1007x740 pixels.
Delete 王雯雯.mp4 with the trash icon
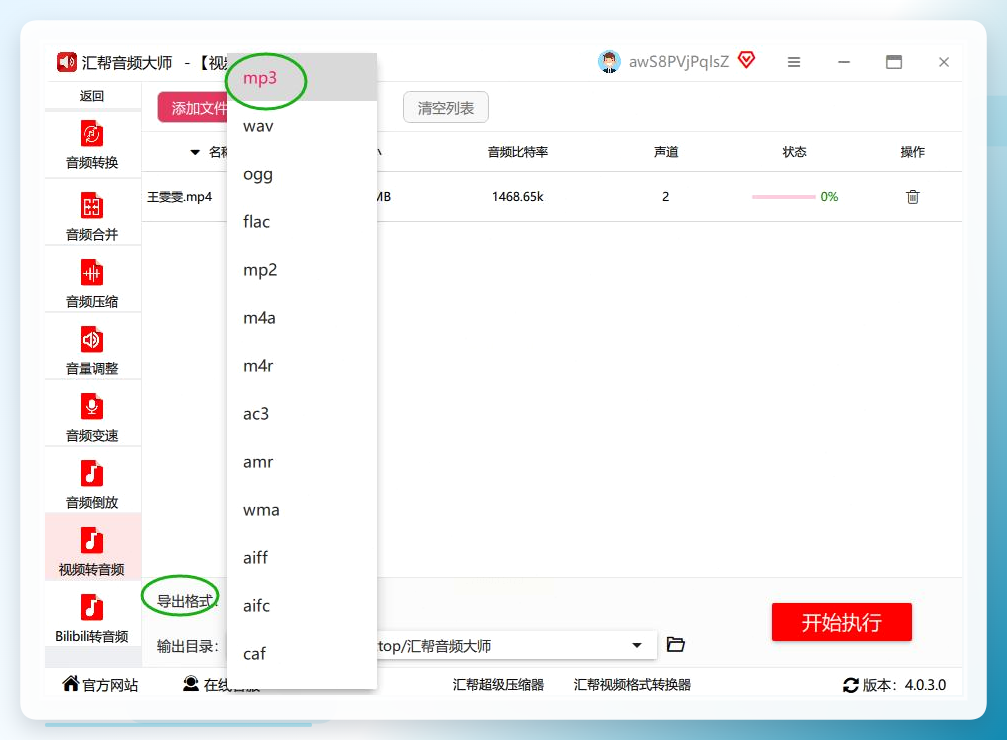pos(913,197)
